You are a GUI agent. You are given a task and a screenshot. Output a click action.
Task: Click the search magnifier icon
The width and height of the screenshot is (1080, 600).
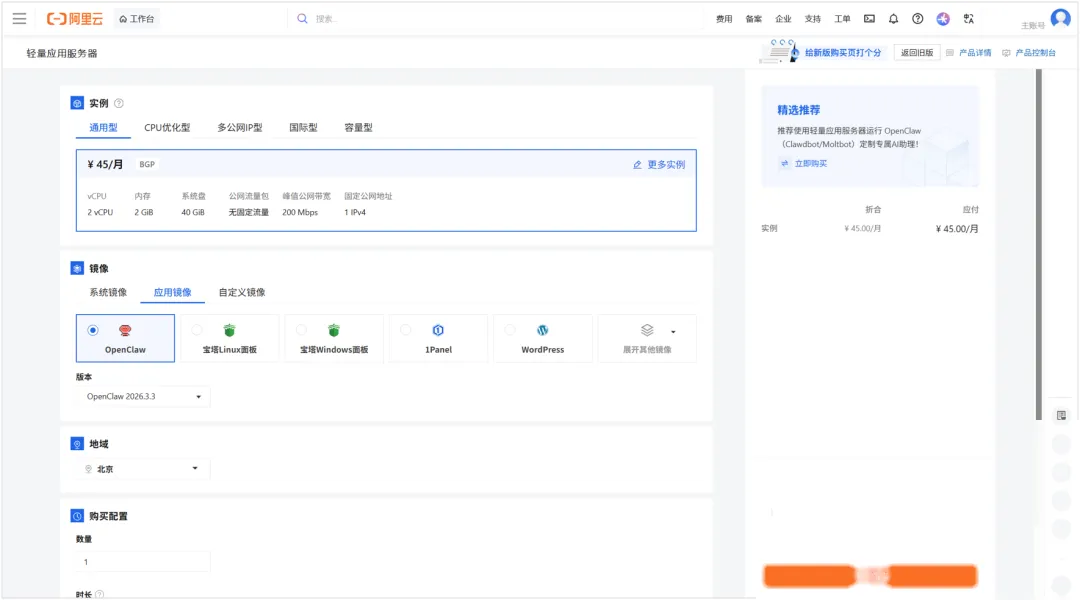point(302,19)
